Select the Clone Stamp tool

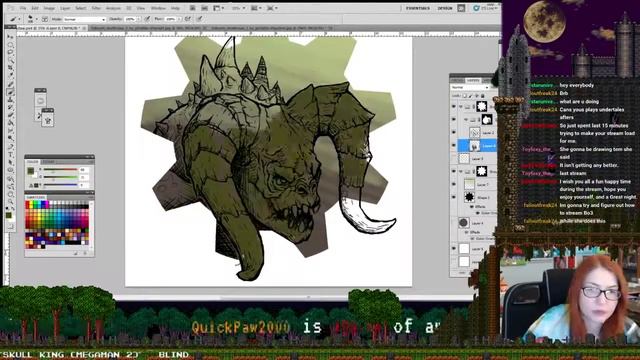[10, 100]
